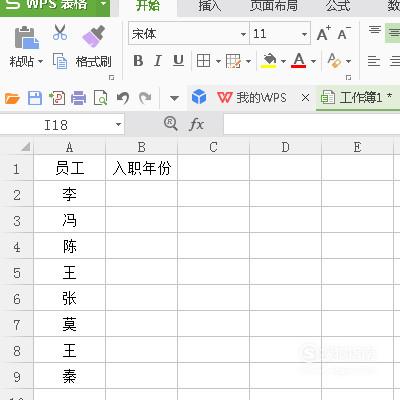
Task: Select the cell containing 莫
Action: coord(69,324)
